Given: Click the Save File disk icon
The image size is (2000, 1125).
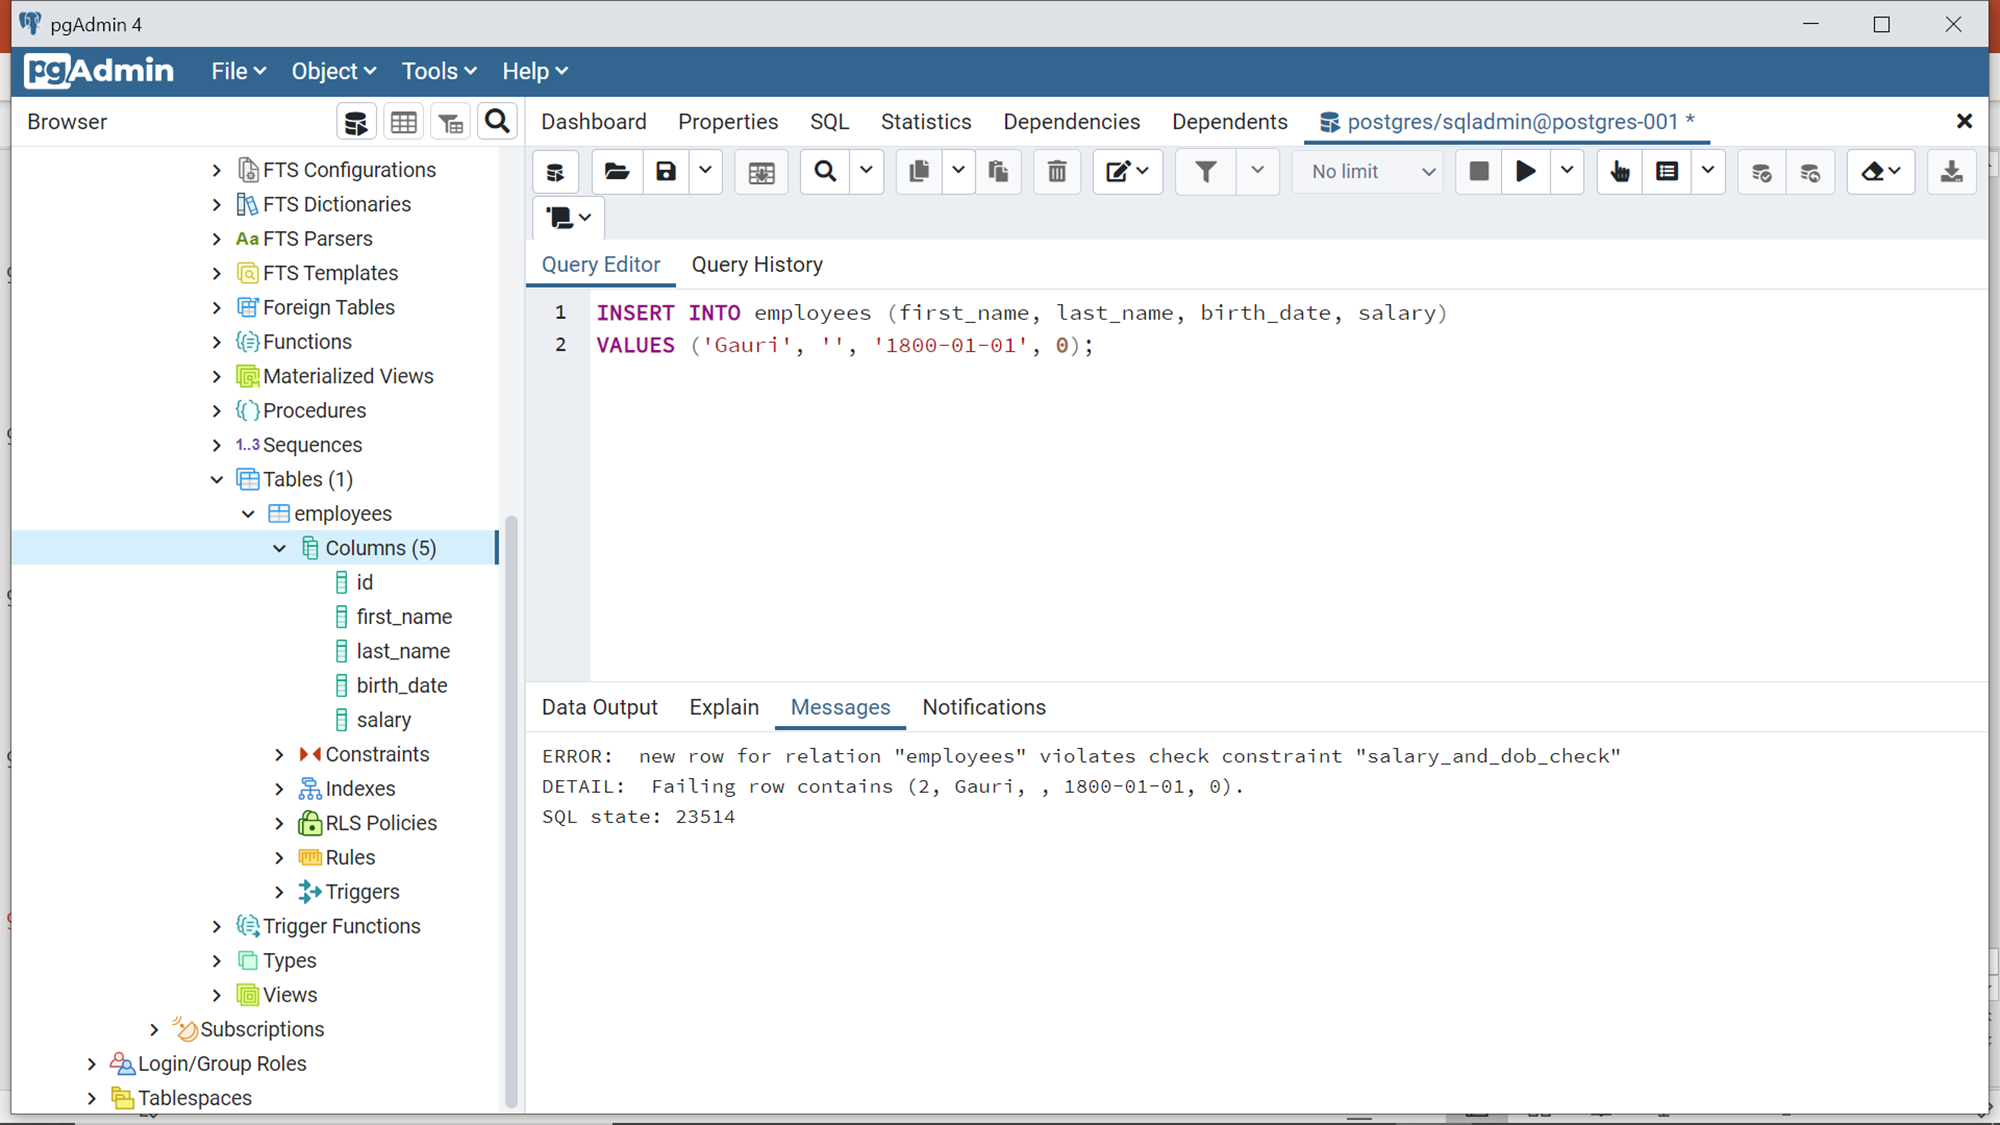Looking at the screenshot, I should [x=666, y=172].
